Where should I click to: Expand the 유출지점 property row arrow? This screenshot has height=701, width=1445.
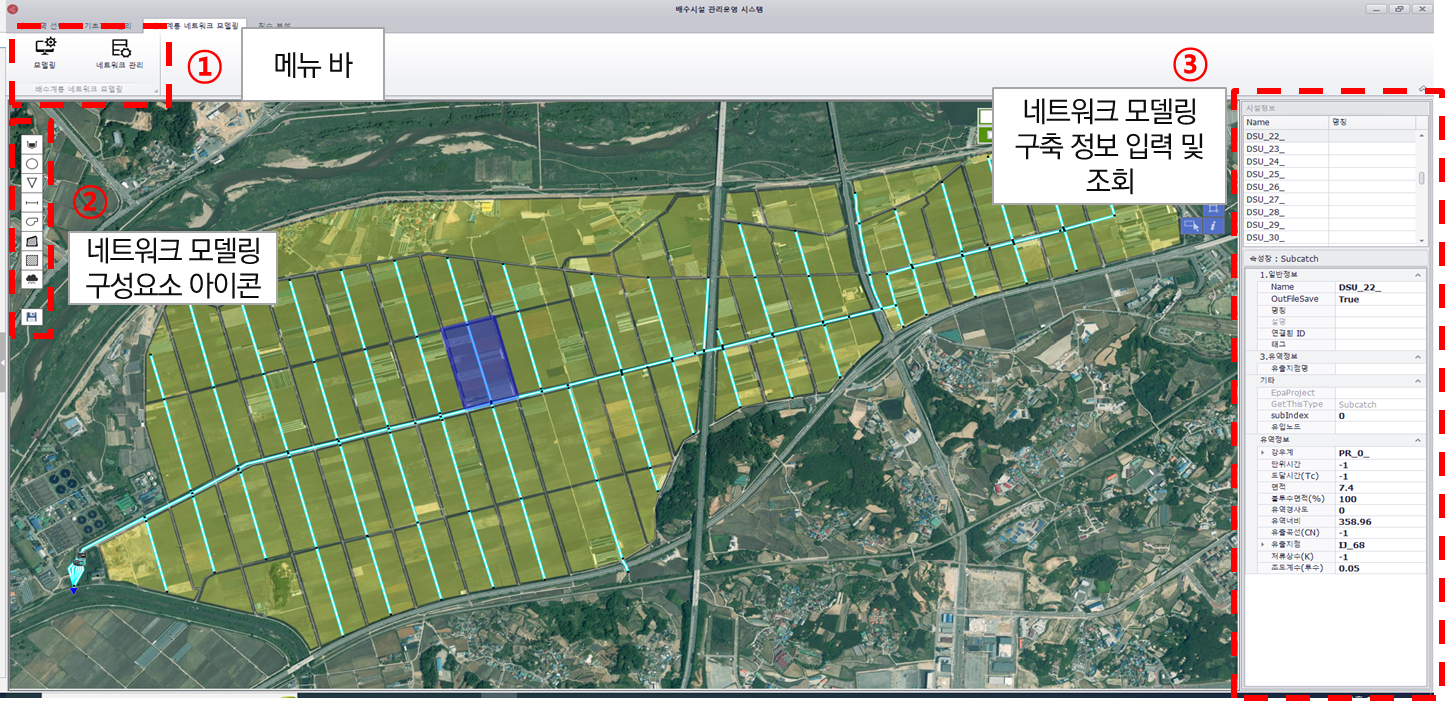1262,545
